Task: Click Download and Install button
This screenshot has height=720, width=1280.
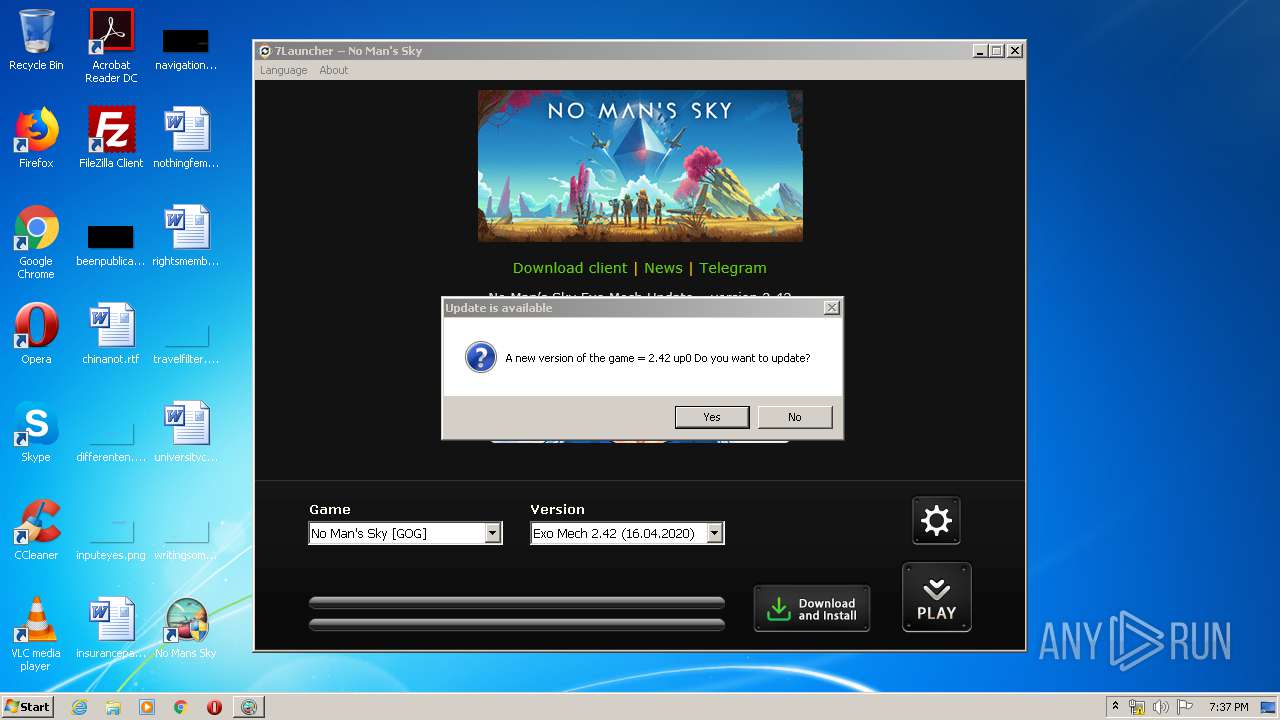Action: coord(812,609)
